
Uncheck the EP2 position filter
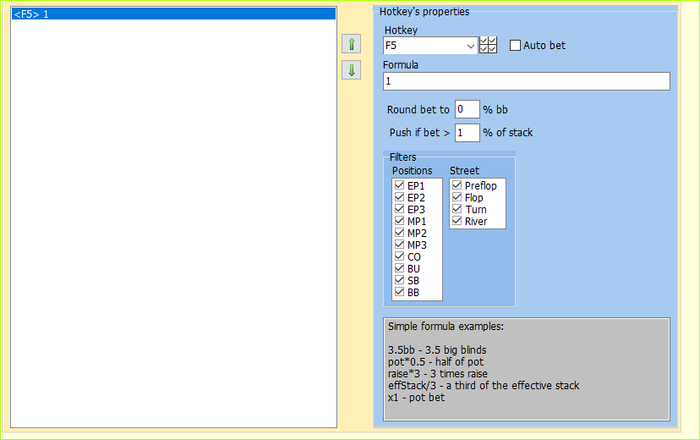tap(400, 197)
